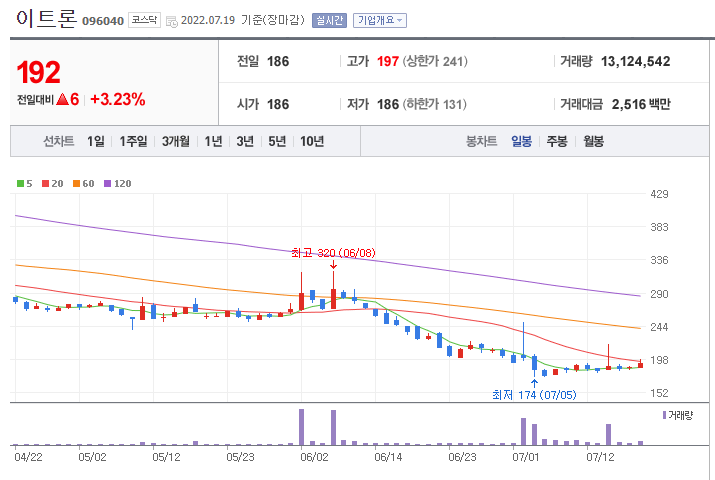This screenshot has width=715, height=480.
Task: Click the green 5-day moving average swatch
Action: tap(20, 184)
